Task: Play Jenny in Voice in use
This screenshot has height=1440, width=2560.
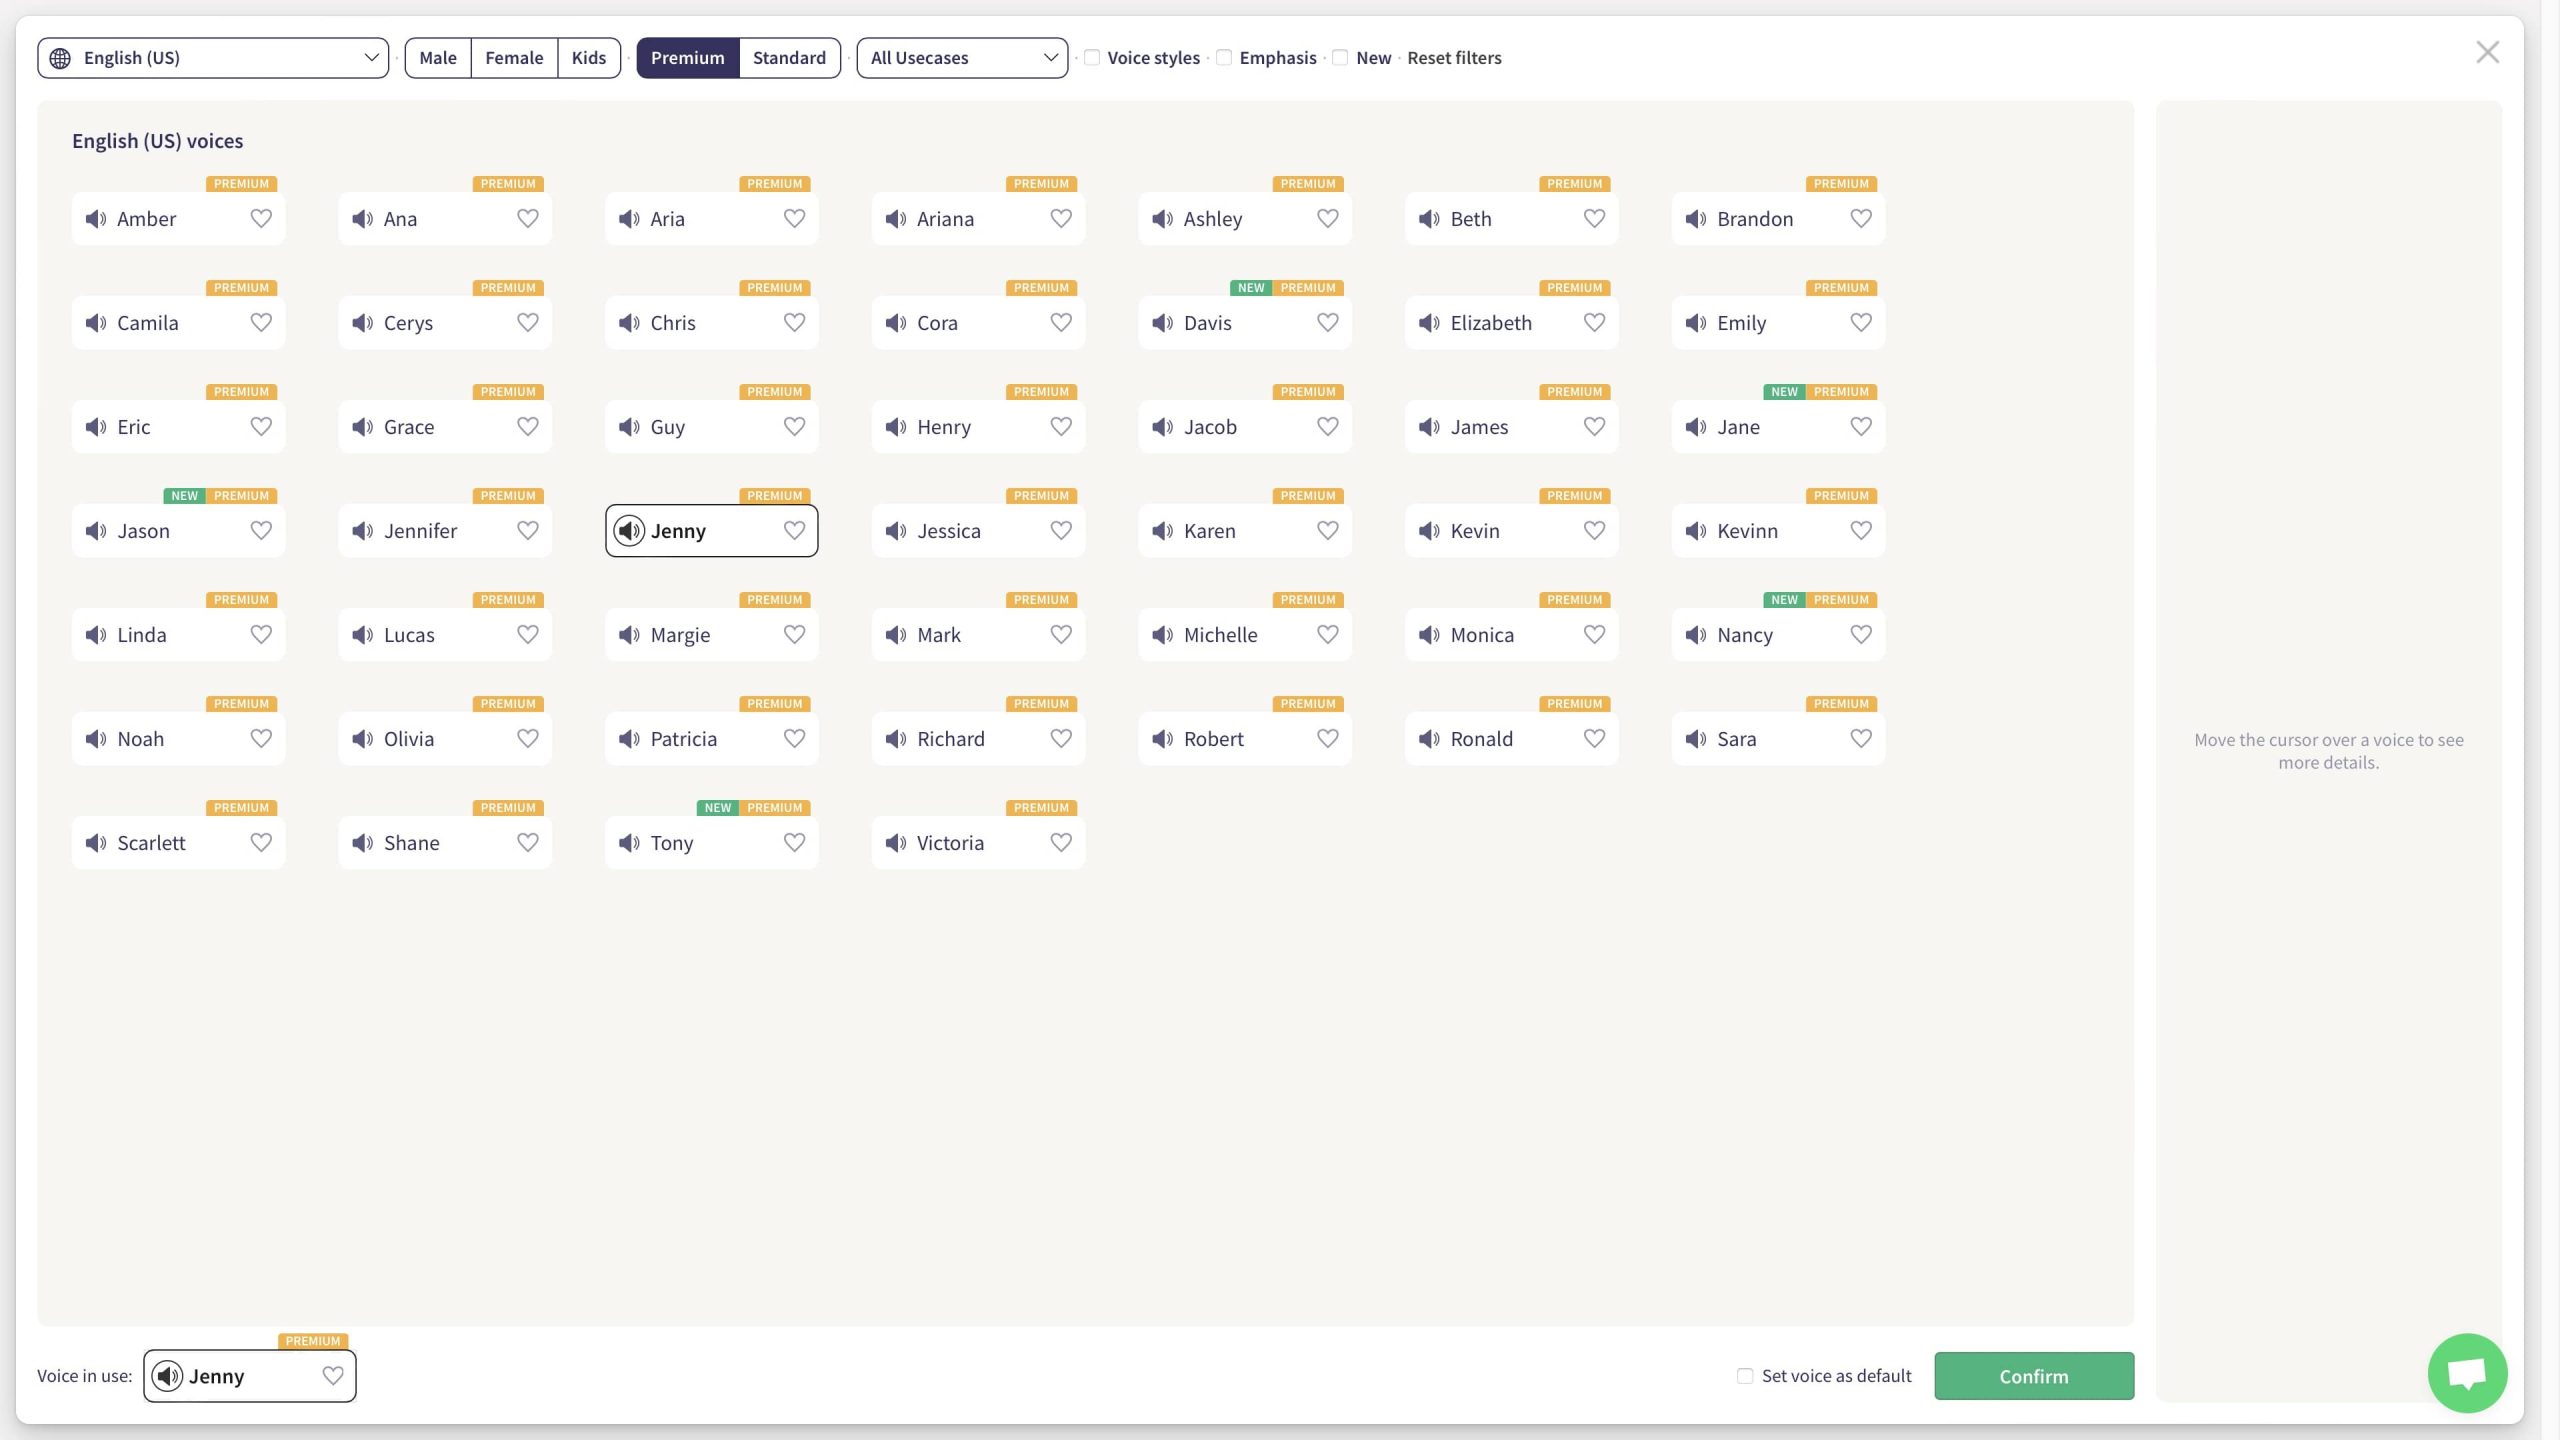Action: [x=168, y=1376]
